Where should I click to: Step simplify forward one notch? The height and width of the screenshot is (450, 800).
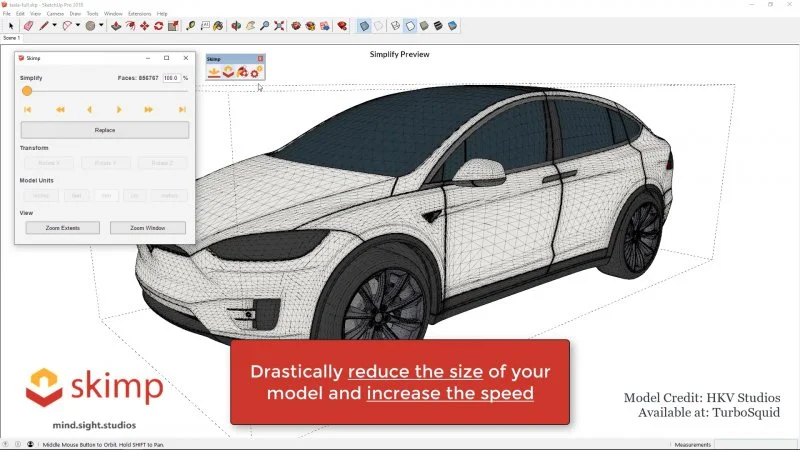[119, 110]
